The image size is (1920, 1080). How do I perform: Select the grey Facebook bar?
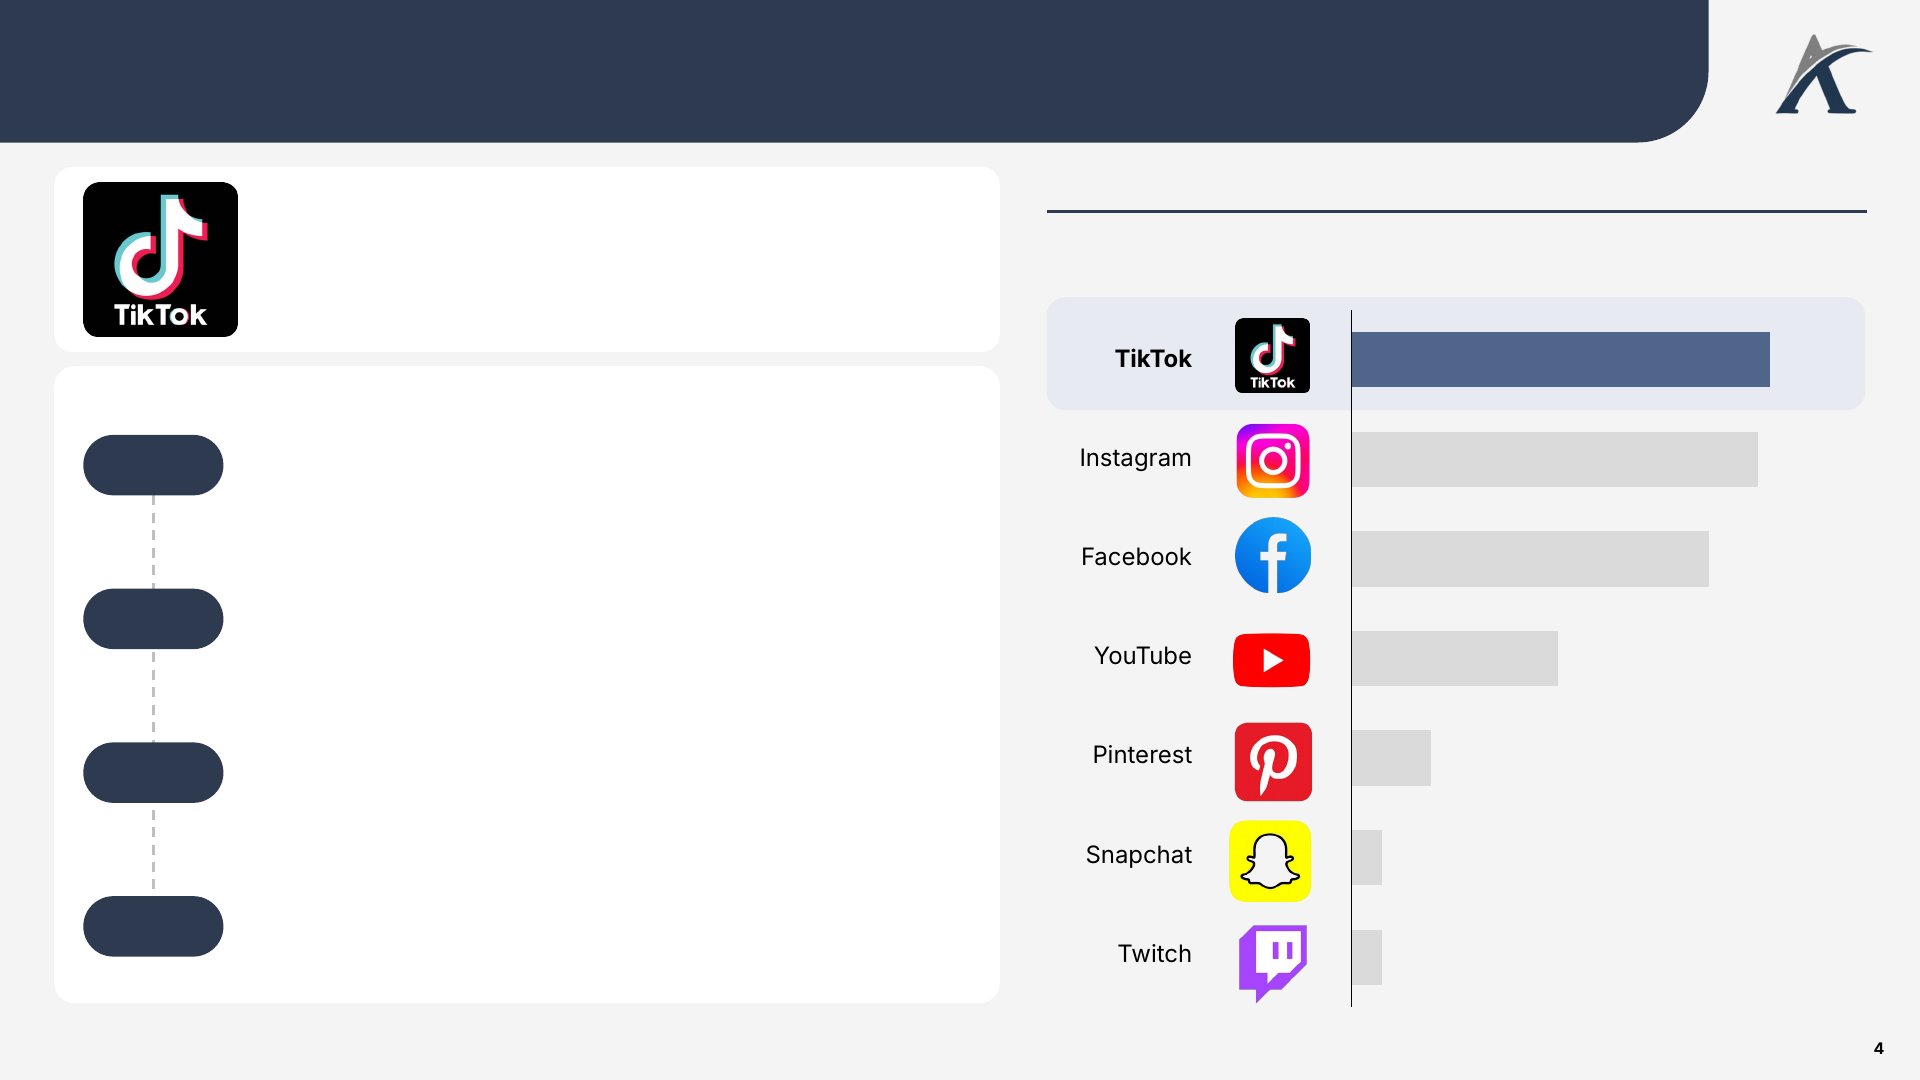click(1530, 559)
